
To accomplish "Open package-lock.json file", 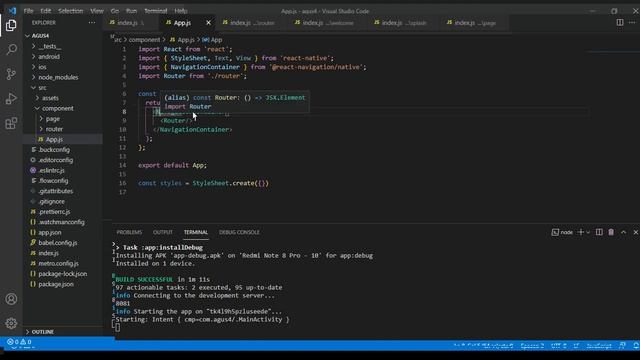I will point(62,273).
